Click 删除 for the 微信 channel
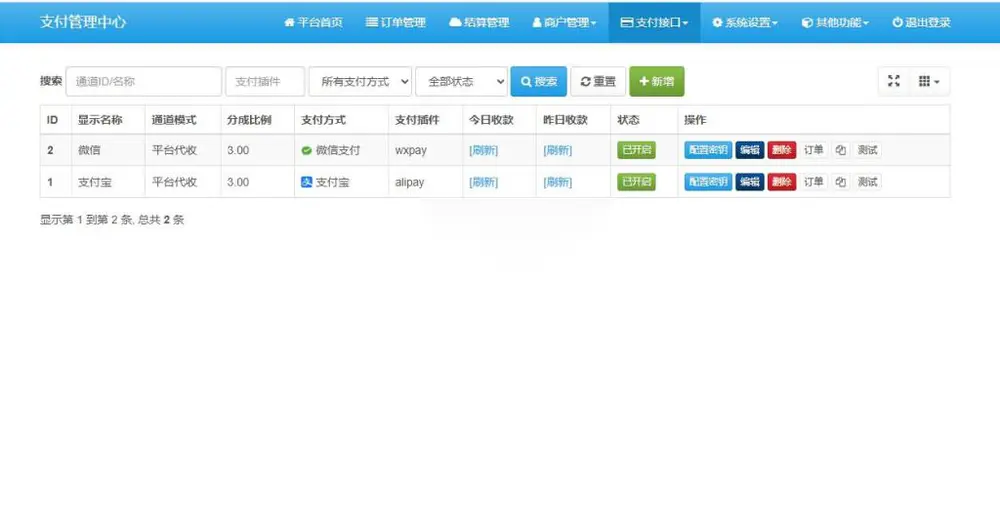Viewport: 1000px width, 526px height. pos(781,150)
